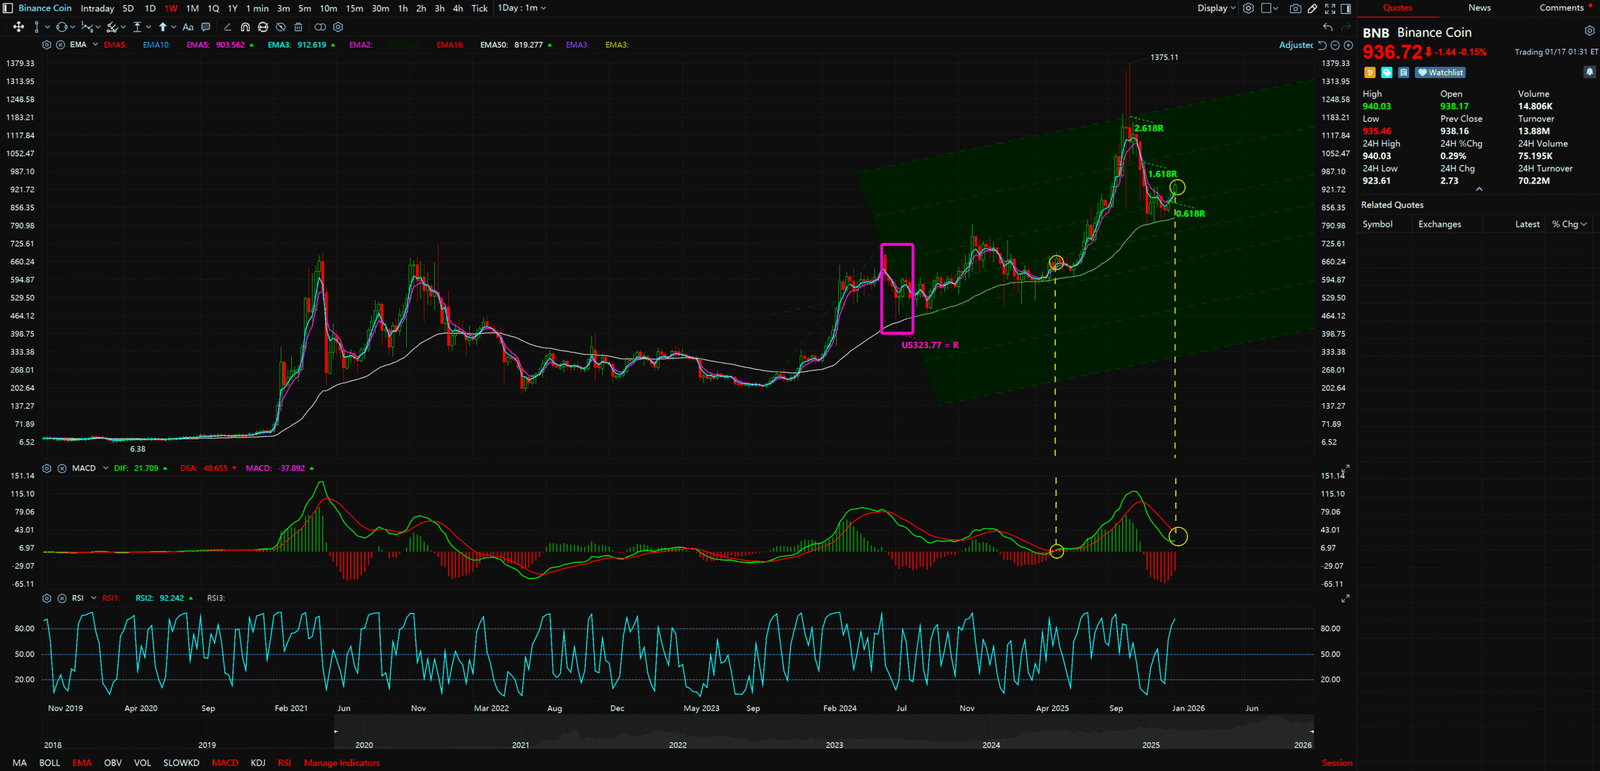Toggle KDJ indicator in bottom bar
The image size is (1600, 771).
coord(258,763)
